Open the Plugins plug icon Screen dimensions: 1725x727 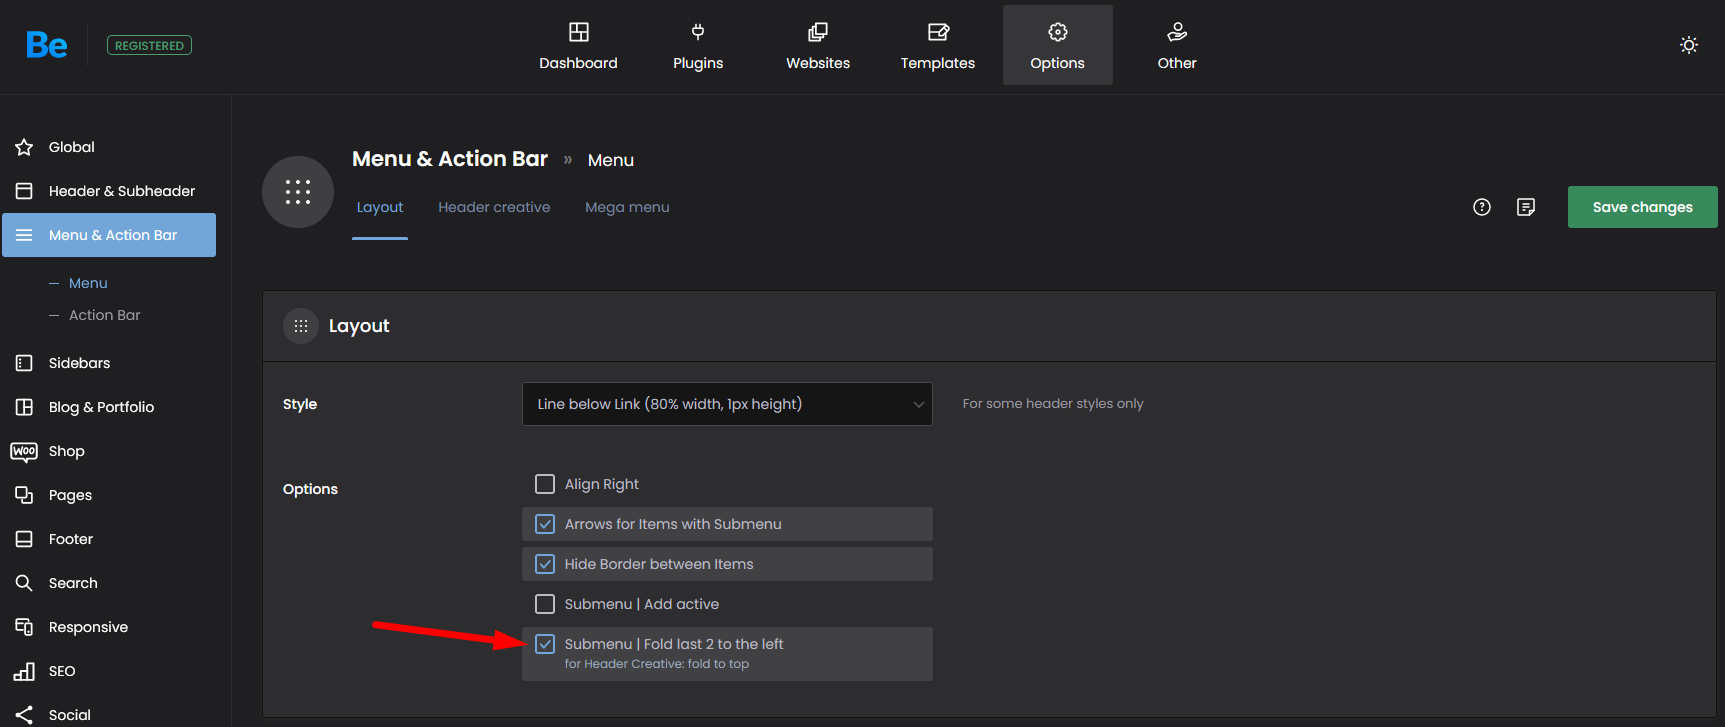click(x=698, y=32)
